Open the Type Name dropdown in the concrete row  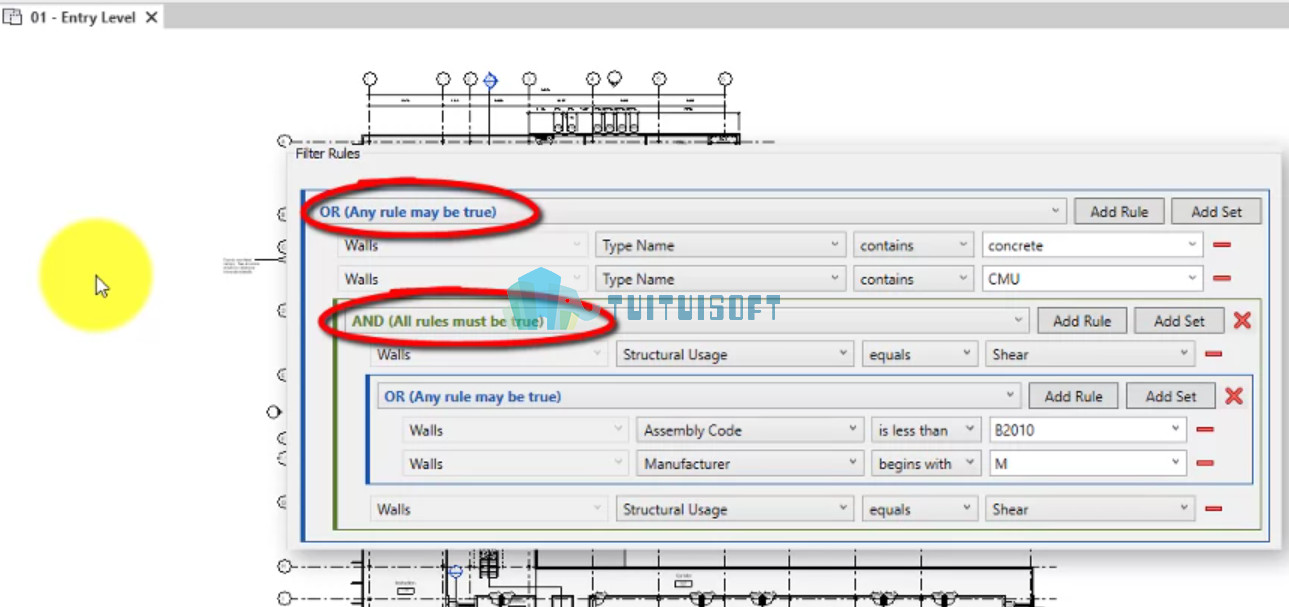[x=720, y=245]
